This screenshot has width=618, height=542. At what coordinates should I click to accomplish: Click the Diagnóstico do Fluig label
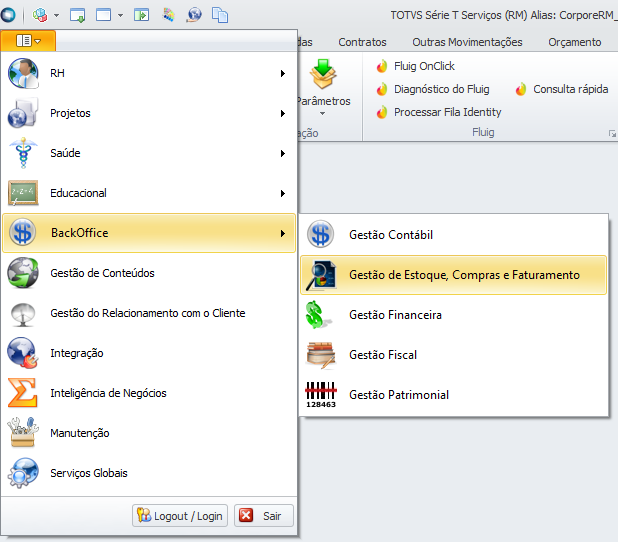click(441, 89)
